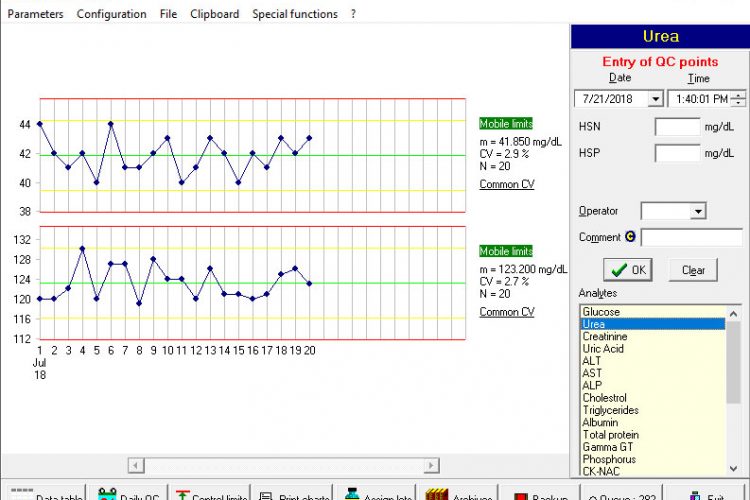Select Creatinine in the Analytes list
The width and height of the screenshot is (750, 500).
point(605,337)
